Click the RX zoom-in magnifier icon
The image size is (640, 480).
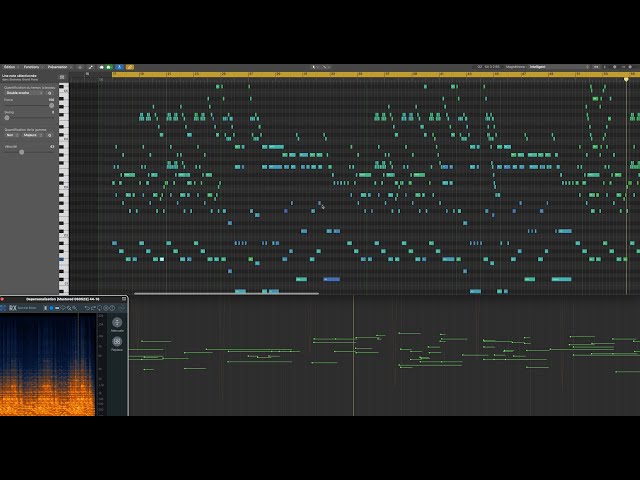[69, 308]
